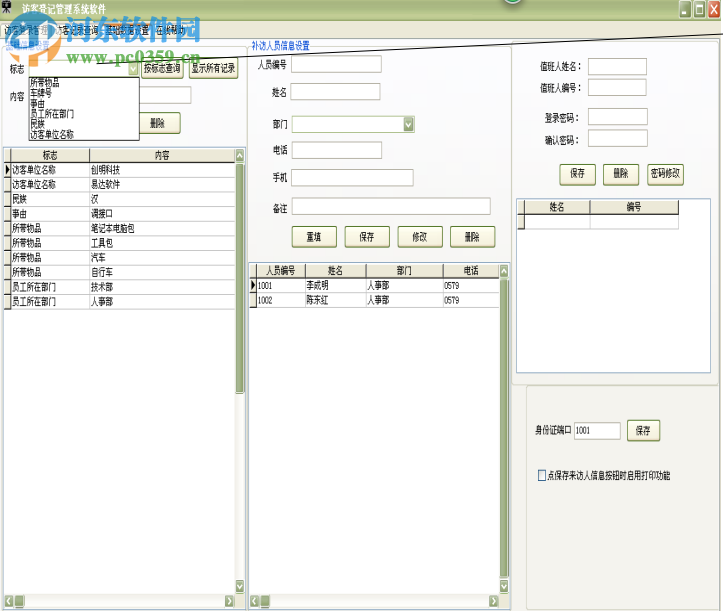This screenshot has width=723, height=614.
Task: Click the down arrow of the left table scrollbar
Action: click(x=240, y=586)
